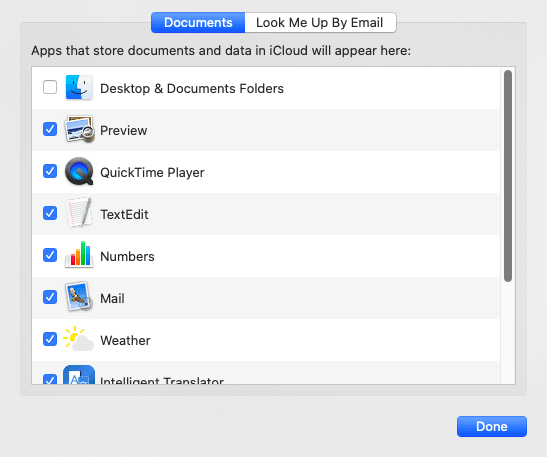Uncheck the Intelligent Translator checkbox
The image size is (547, 457).
(x=50, y=379)
